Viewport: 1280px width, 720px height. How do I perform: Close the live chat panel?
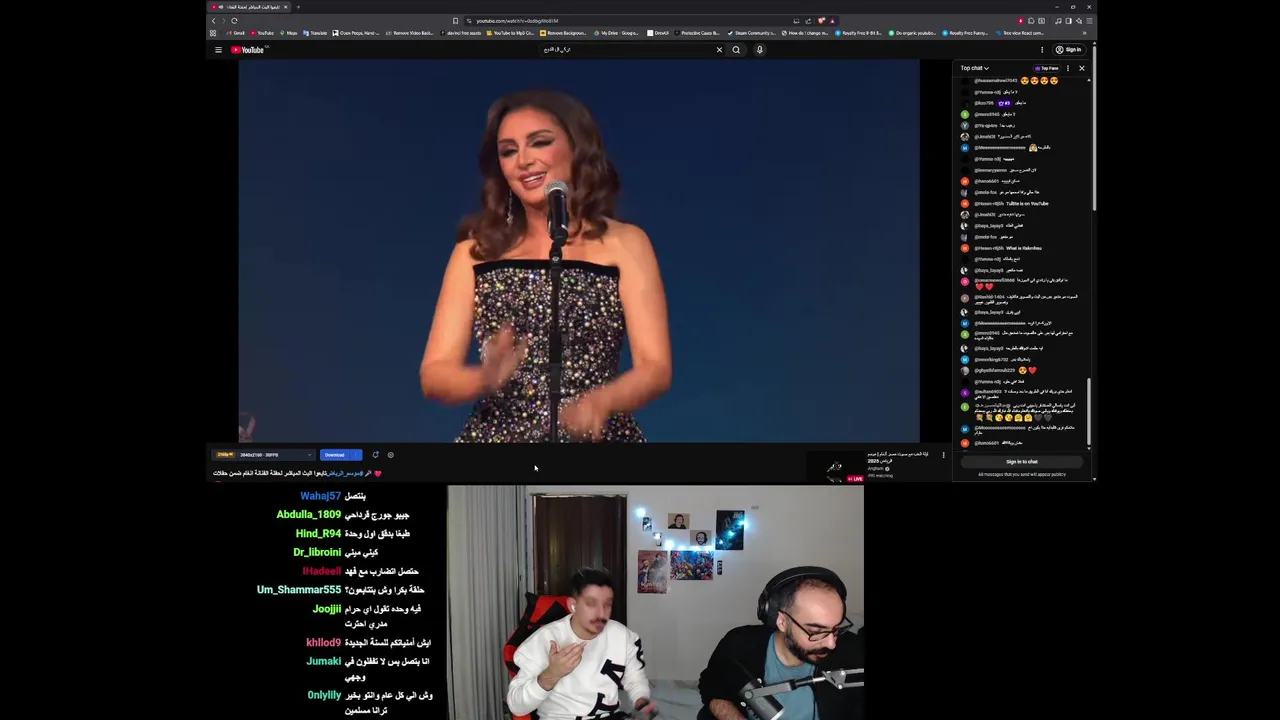(1081, 68)
